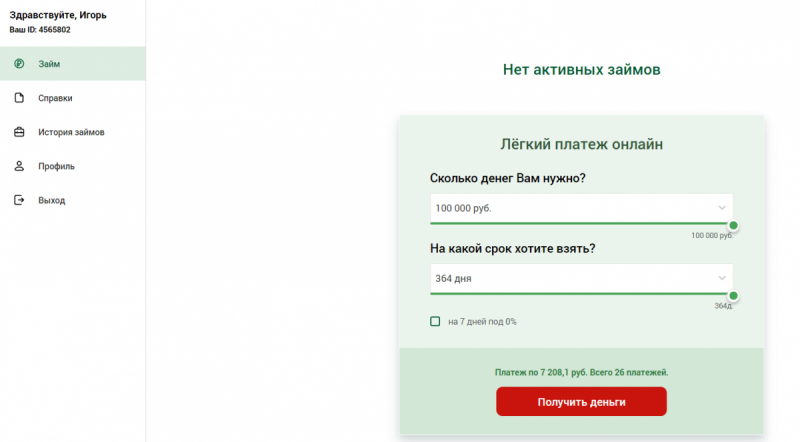Open История займов in the sidebar
Image resolution: width=800 pixels, height=442 pixels.
[72, 132]
